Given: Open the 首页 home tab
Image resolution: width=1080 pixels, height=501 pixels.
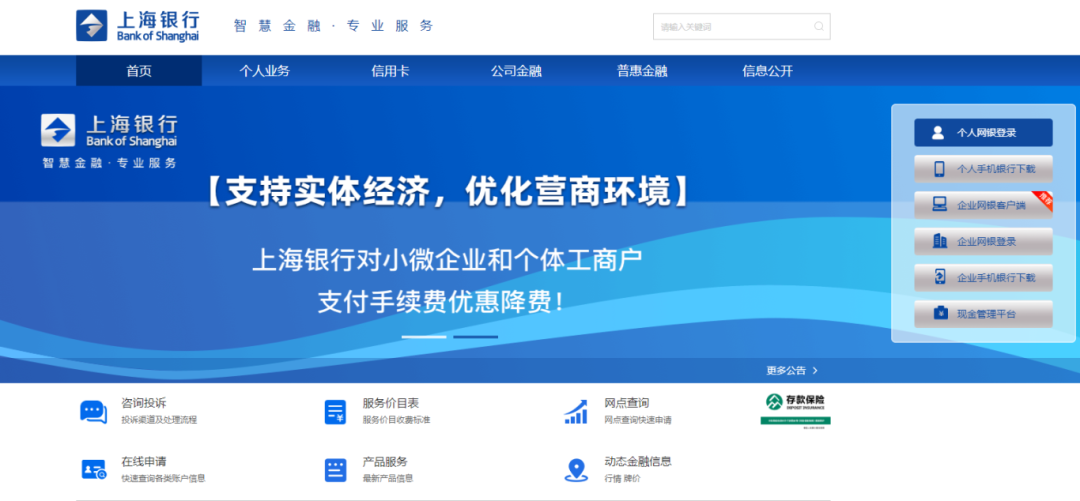Looking at the screenshot, I should pyautogui.click(x=139, y=71).
